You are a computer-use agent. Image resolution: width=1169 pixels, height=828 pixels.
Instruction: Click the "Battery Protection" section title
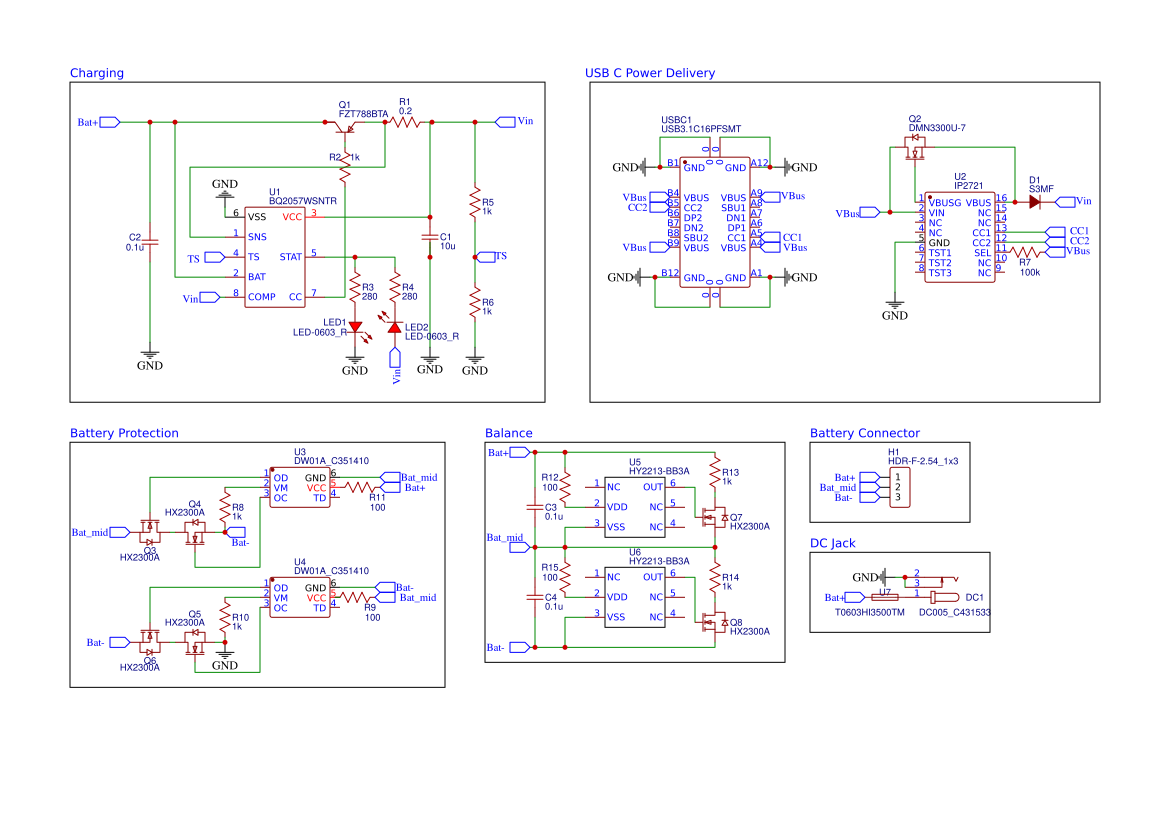coord(124,433)
